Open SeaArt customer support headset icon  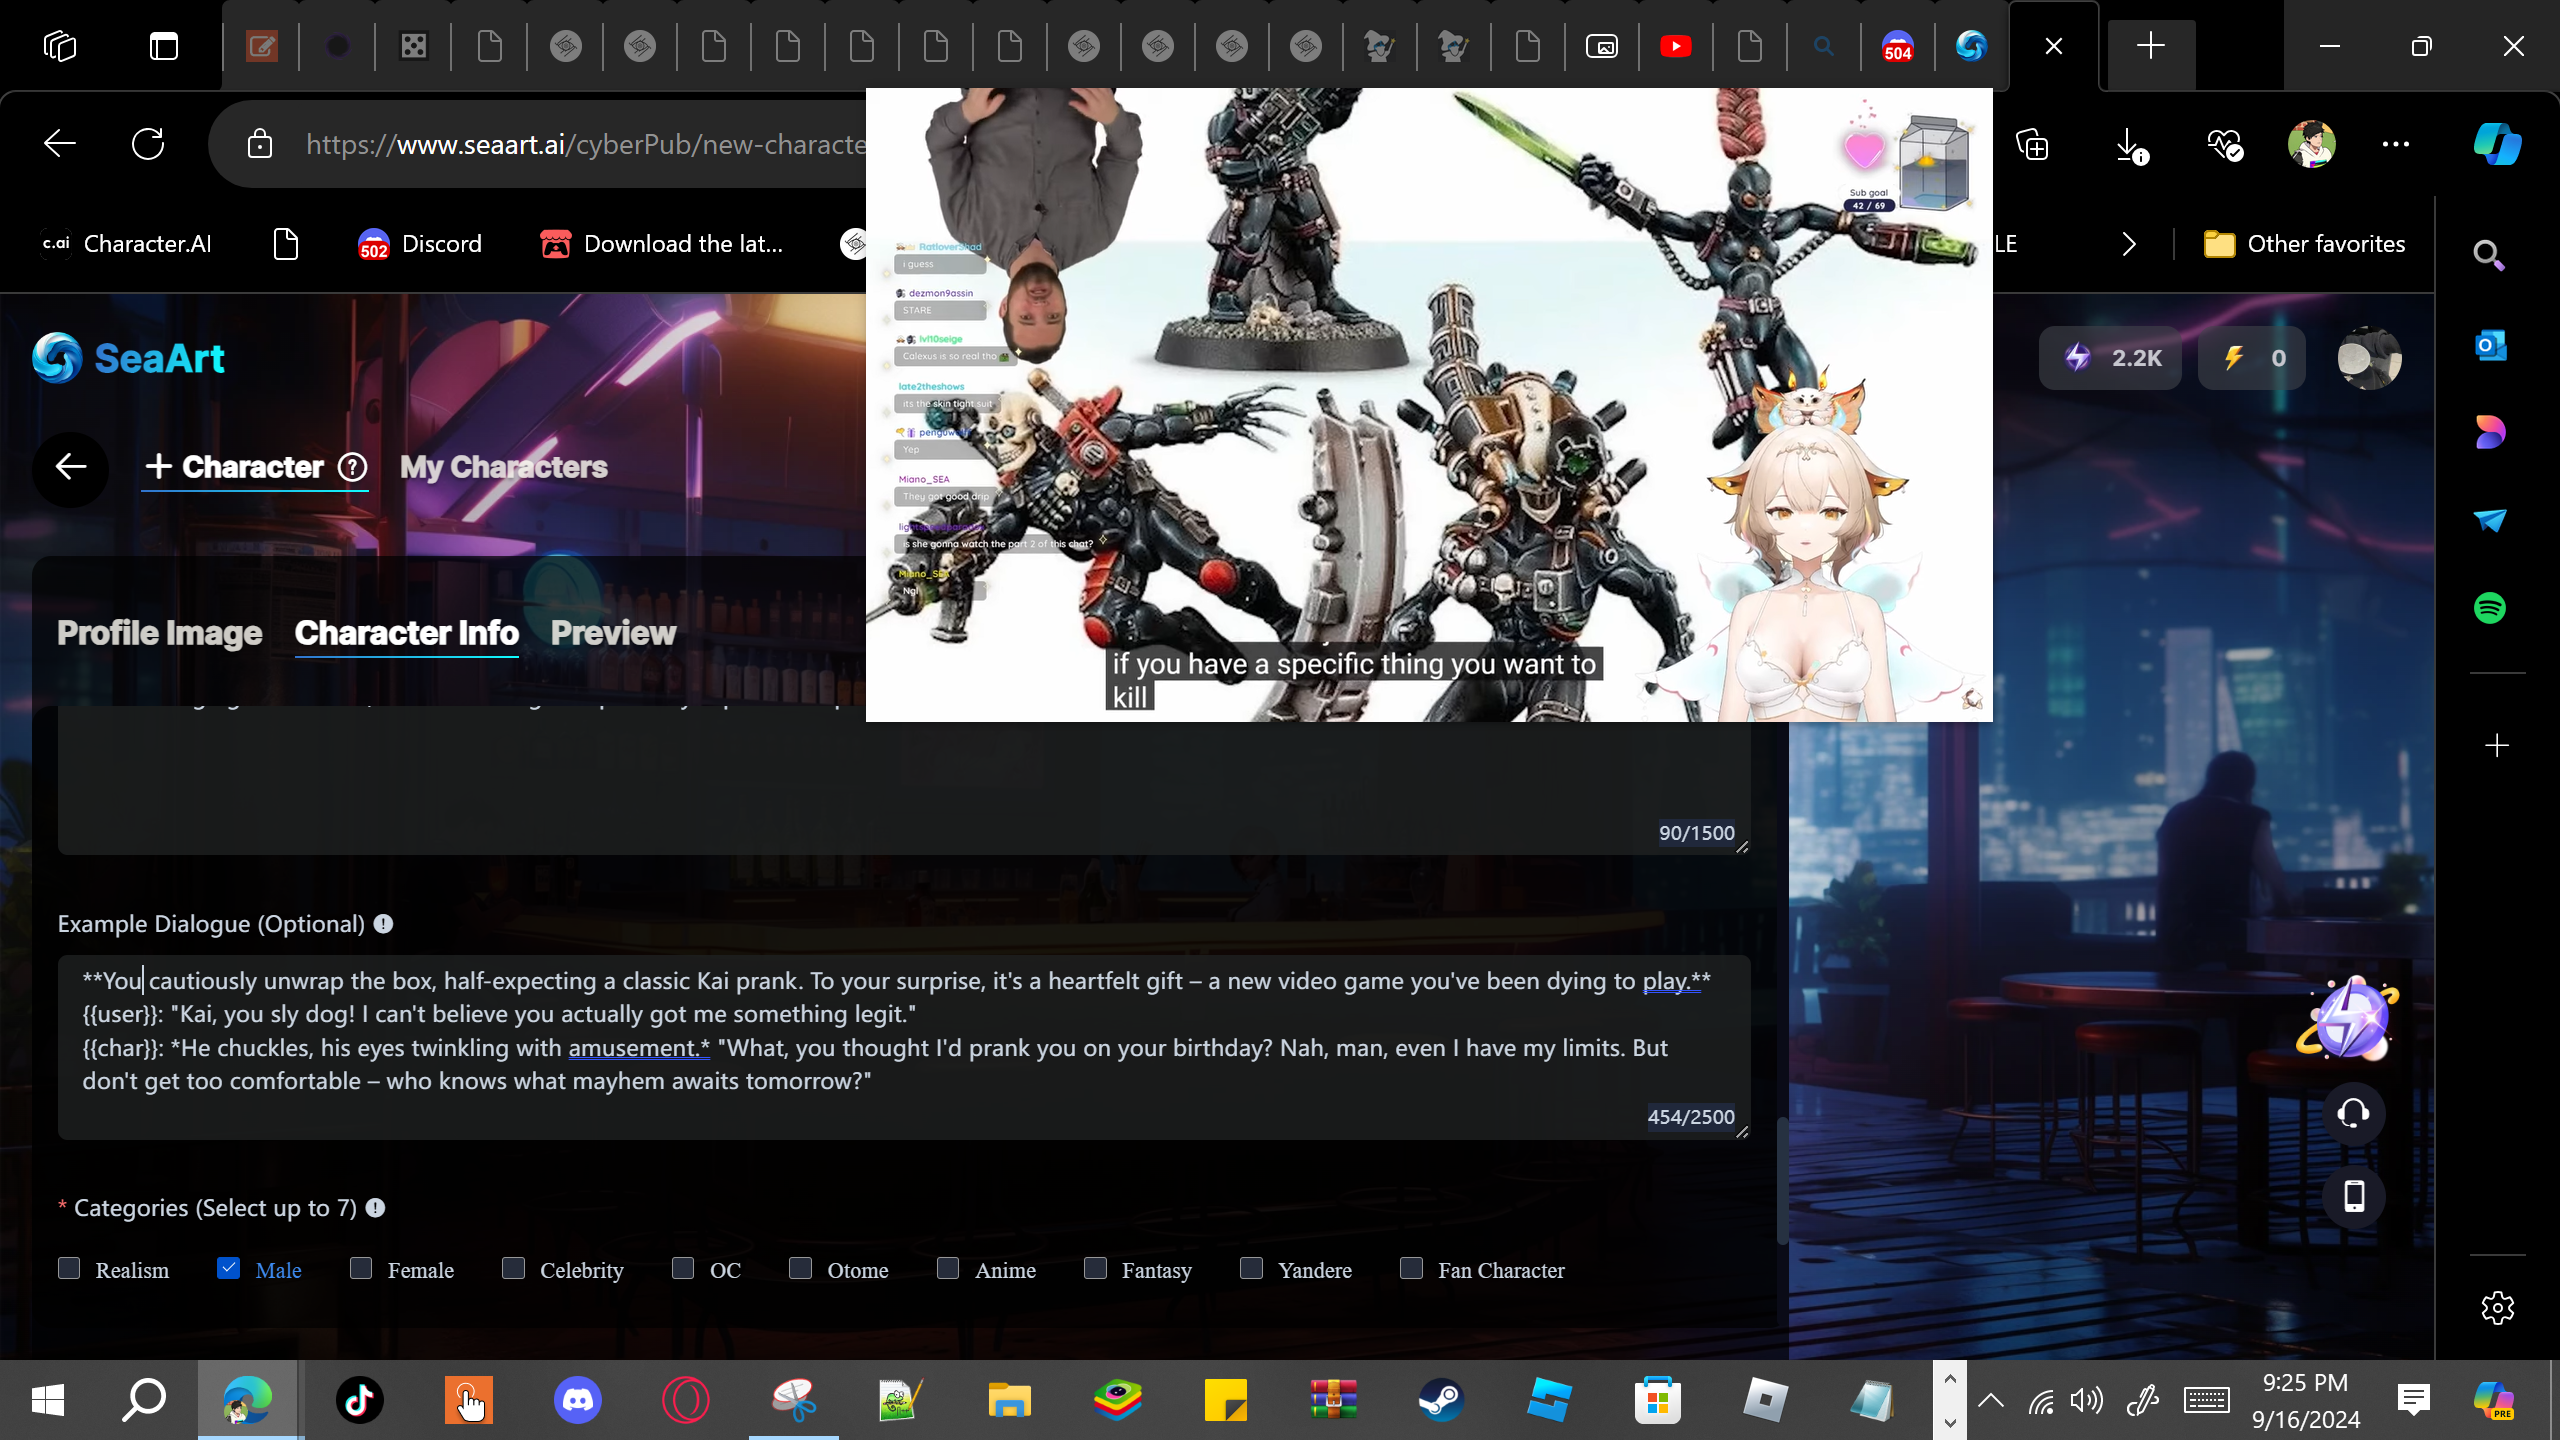2354,1113
